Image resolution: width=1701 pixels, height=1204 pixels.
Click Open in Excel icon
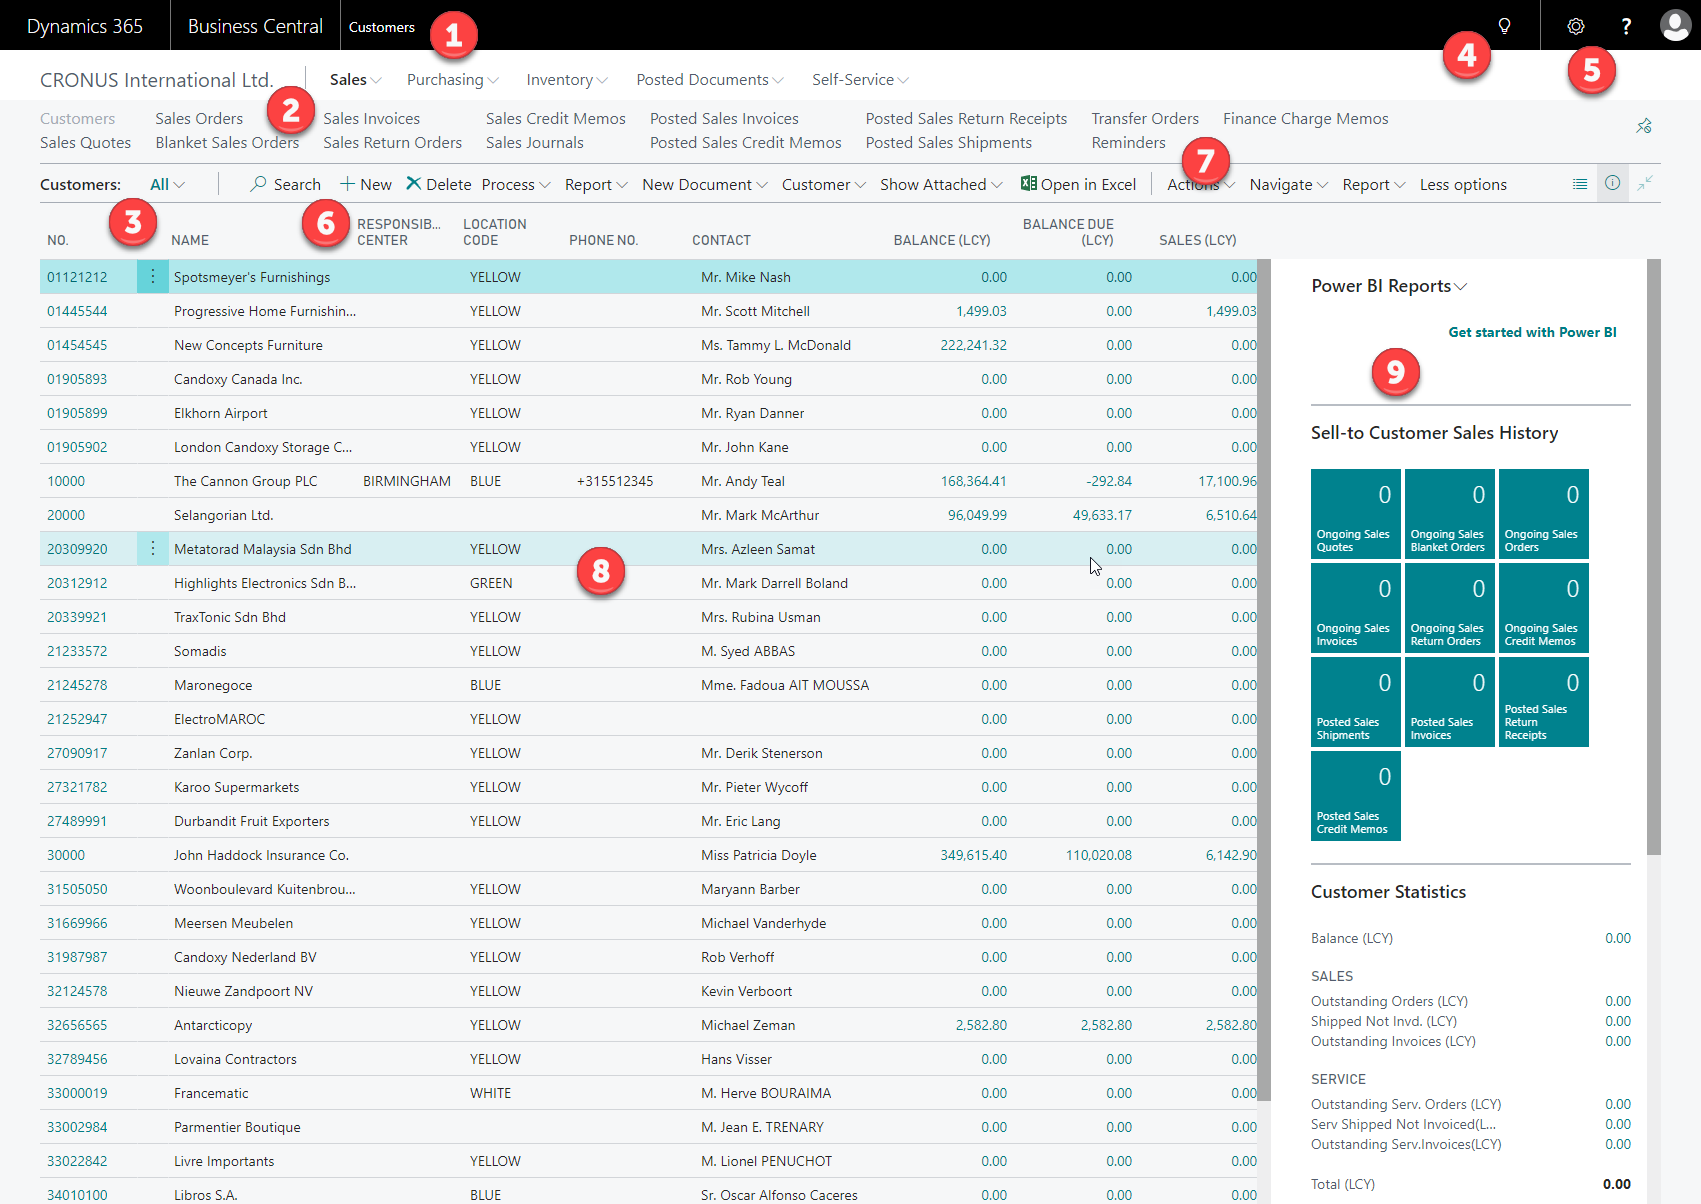1078,184
